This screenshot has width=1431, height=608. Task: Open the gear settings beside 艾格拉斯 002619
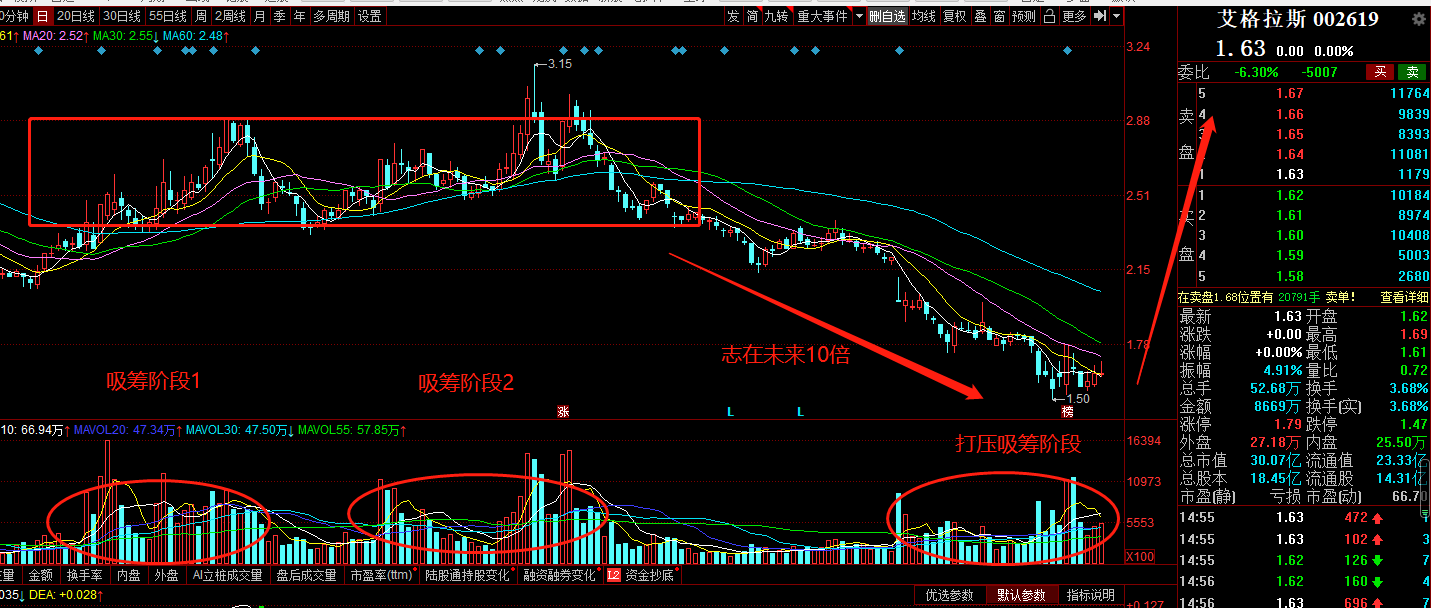pyautogui.click(x=1416, y=20)
